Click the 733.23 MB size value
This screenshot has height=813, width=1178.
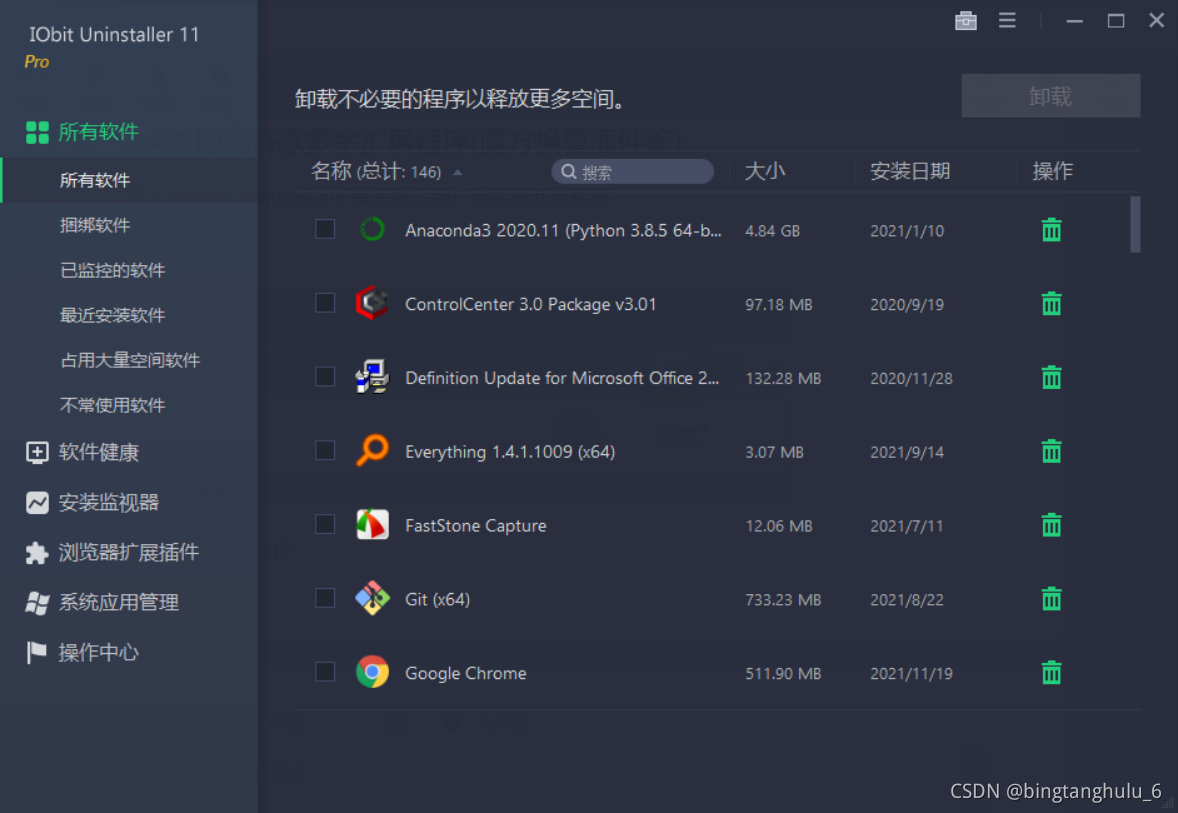tap(783, 600)
